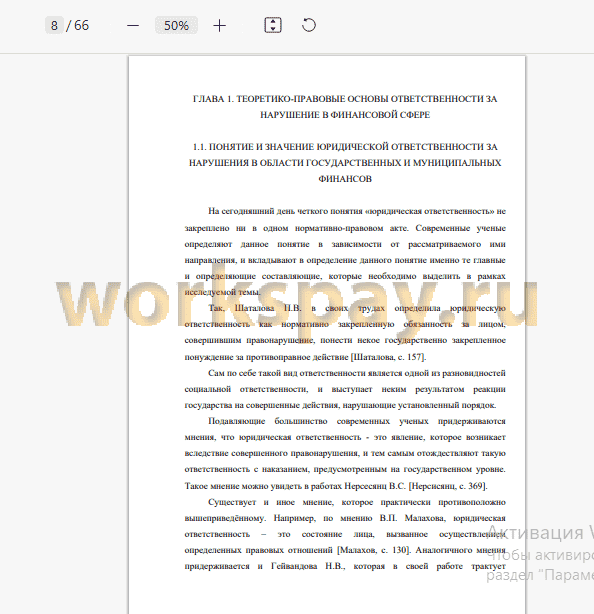594x614 pixels.
Task: Click the section 1.1 ПОНЯТИЕ И ЗНАЧЕНИЕ heading
Action: pyautogui.click(x=345, y=163)
